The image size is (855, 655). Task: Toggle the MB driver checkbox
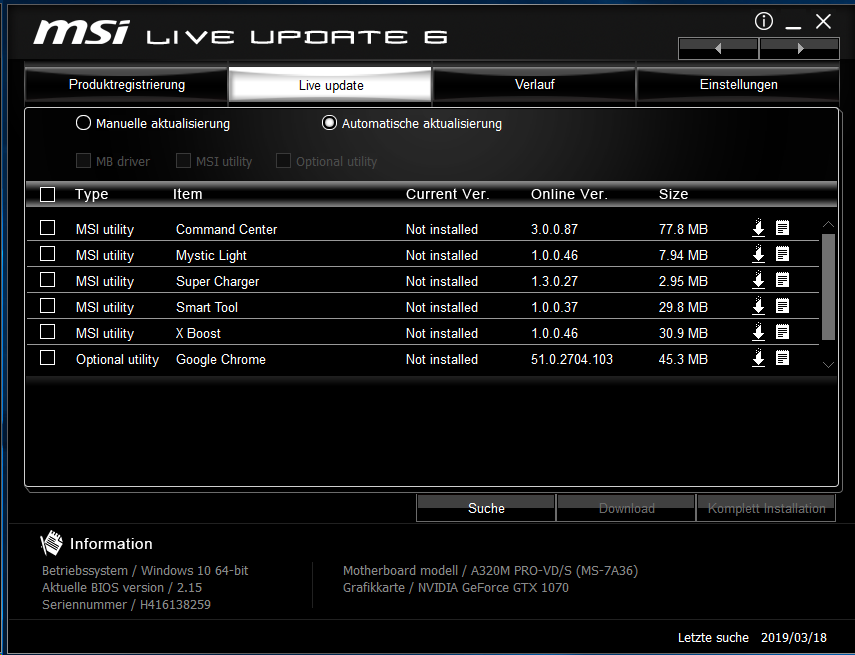pyautogui.click(x=83, y=160)
